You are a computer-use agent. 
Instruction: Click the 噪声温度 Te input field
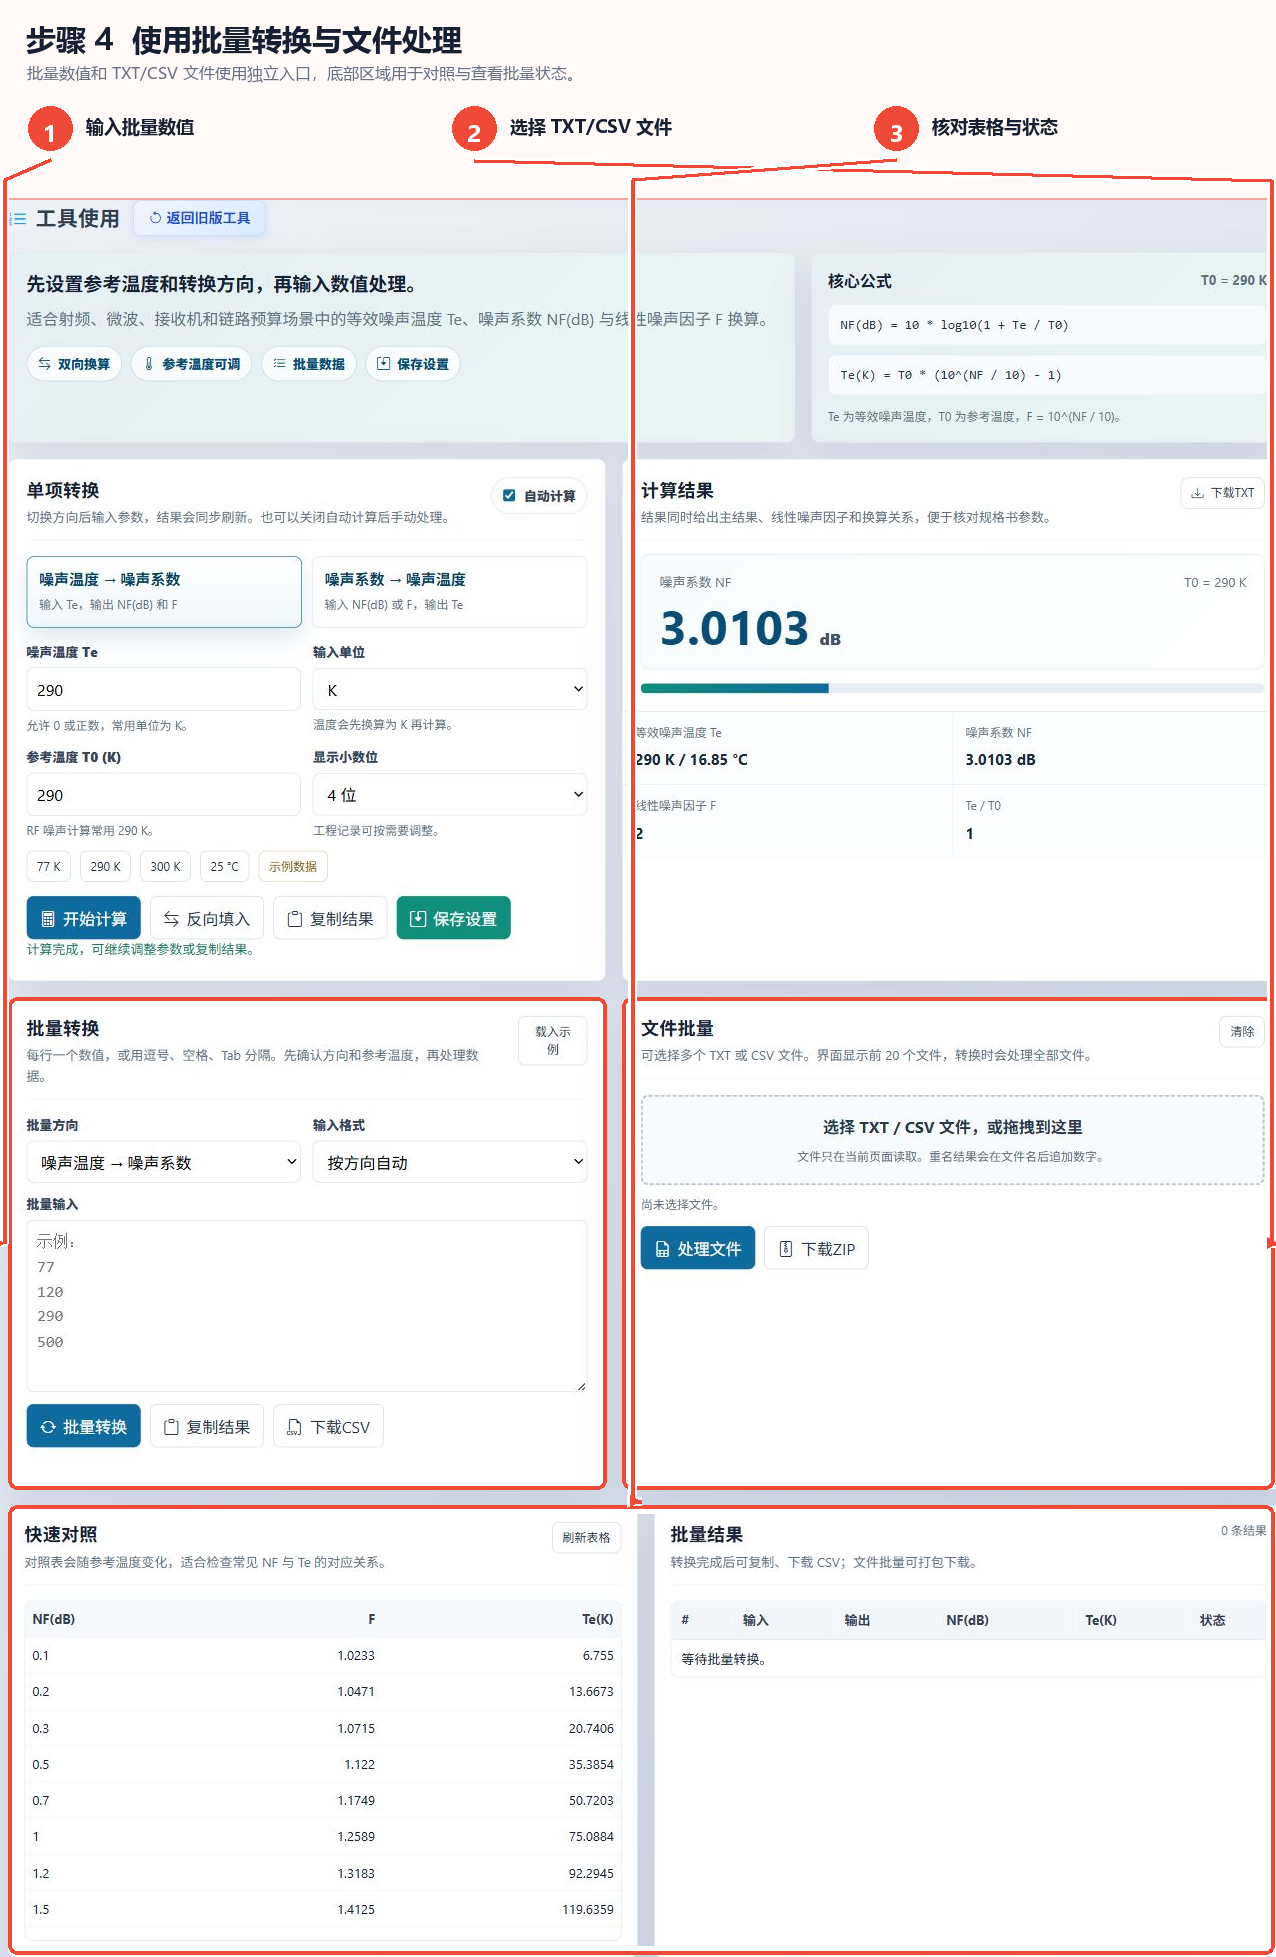coord(164,690)
